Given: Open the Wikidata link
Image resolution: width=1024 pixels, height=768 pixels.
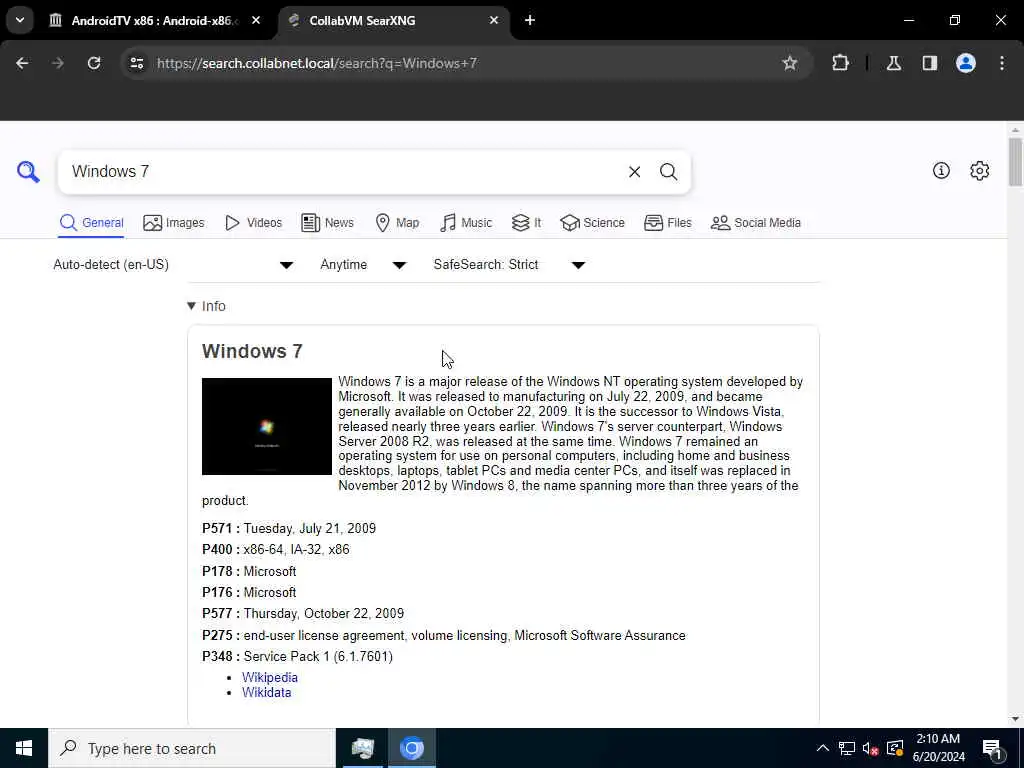Looking at the screenshot, I should tap(266, 692).
